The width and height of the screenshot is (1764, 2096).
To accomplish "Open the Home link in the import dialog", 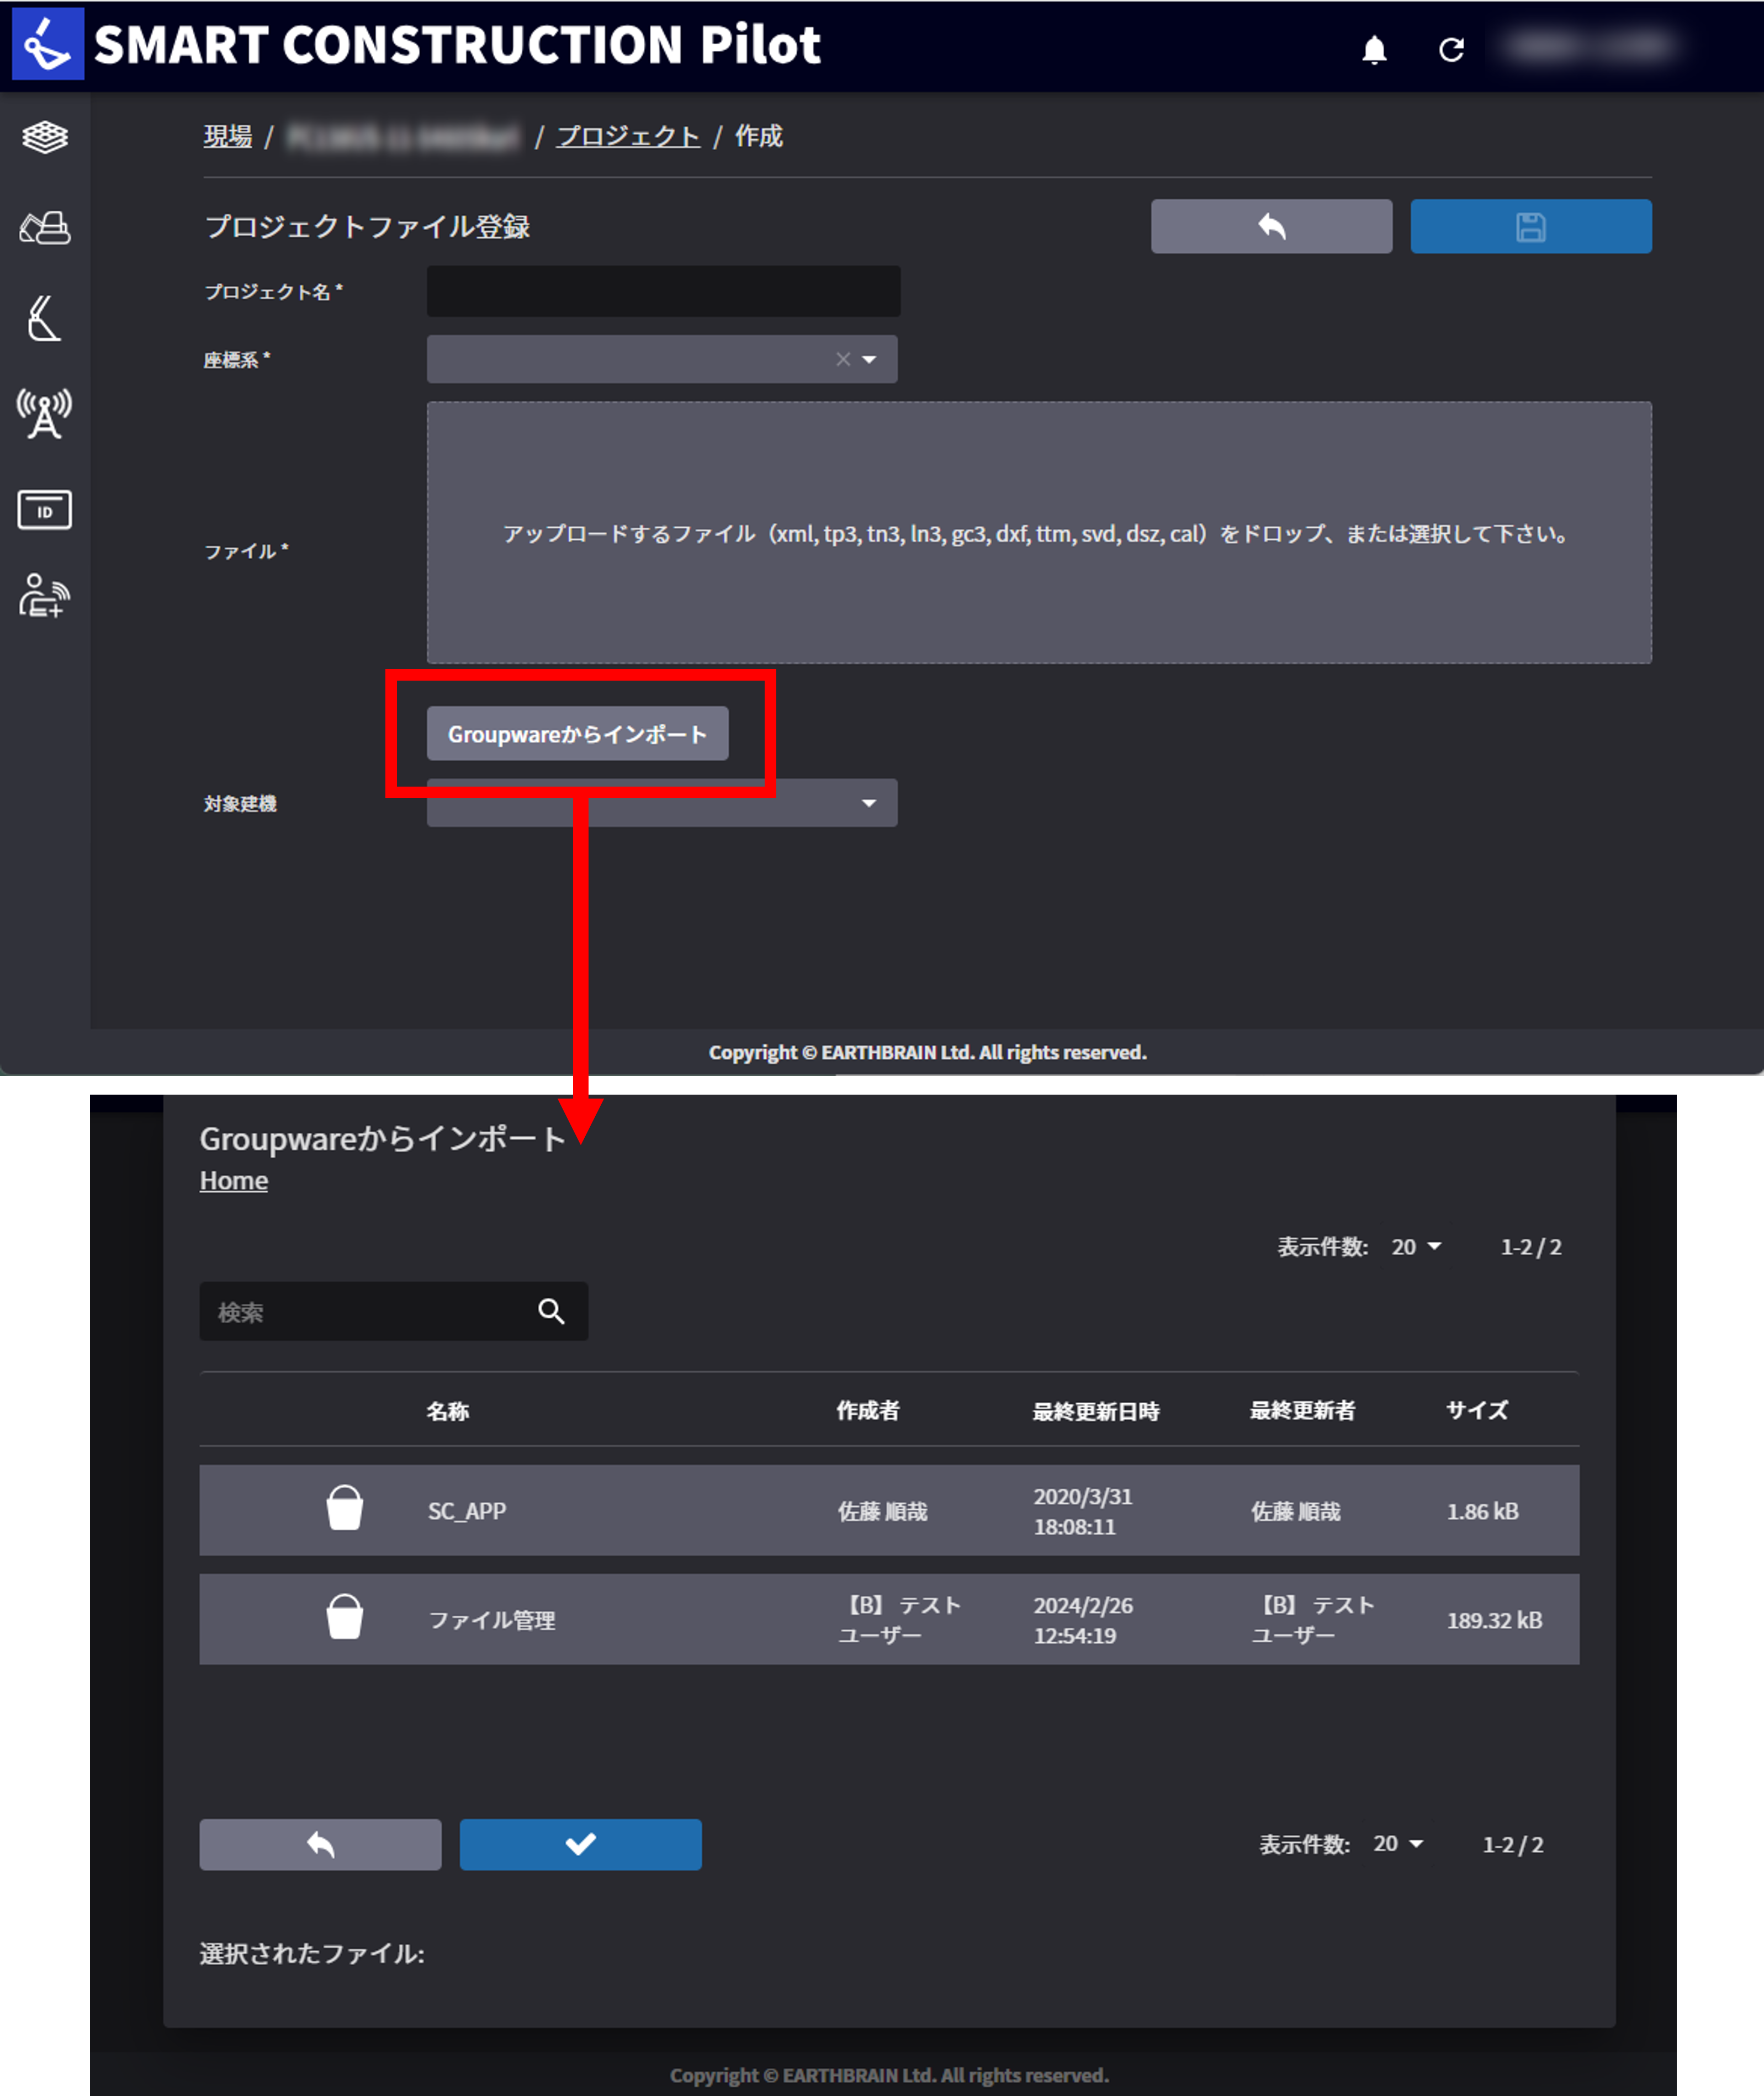I will (233, 1180).
